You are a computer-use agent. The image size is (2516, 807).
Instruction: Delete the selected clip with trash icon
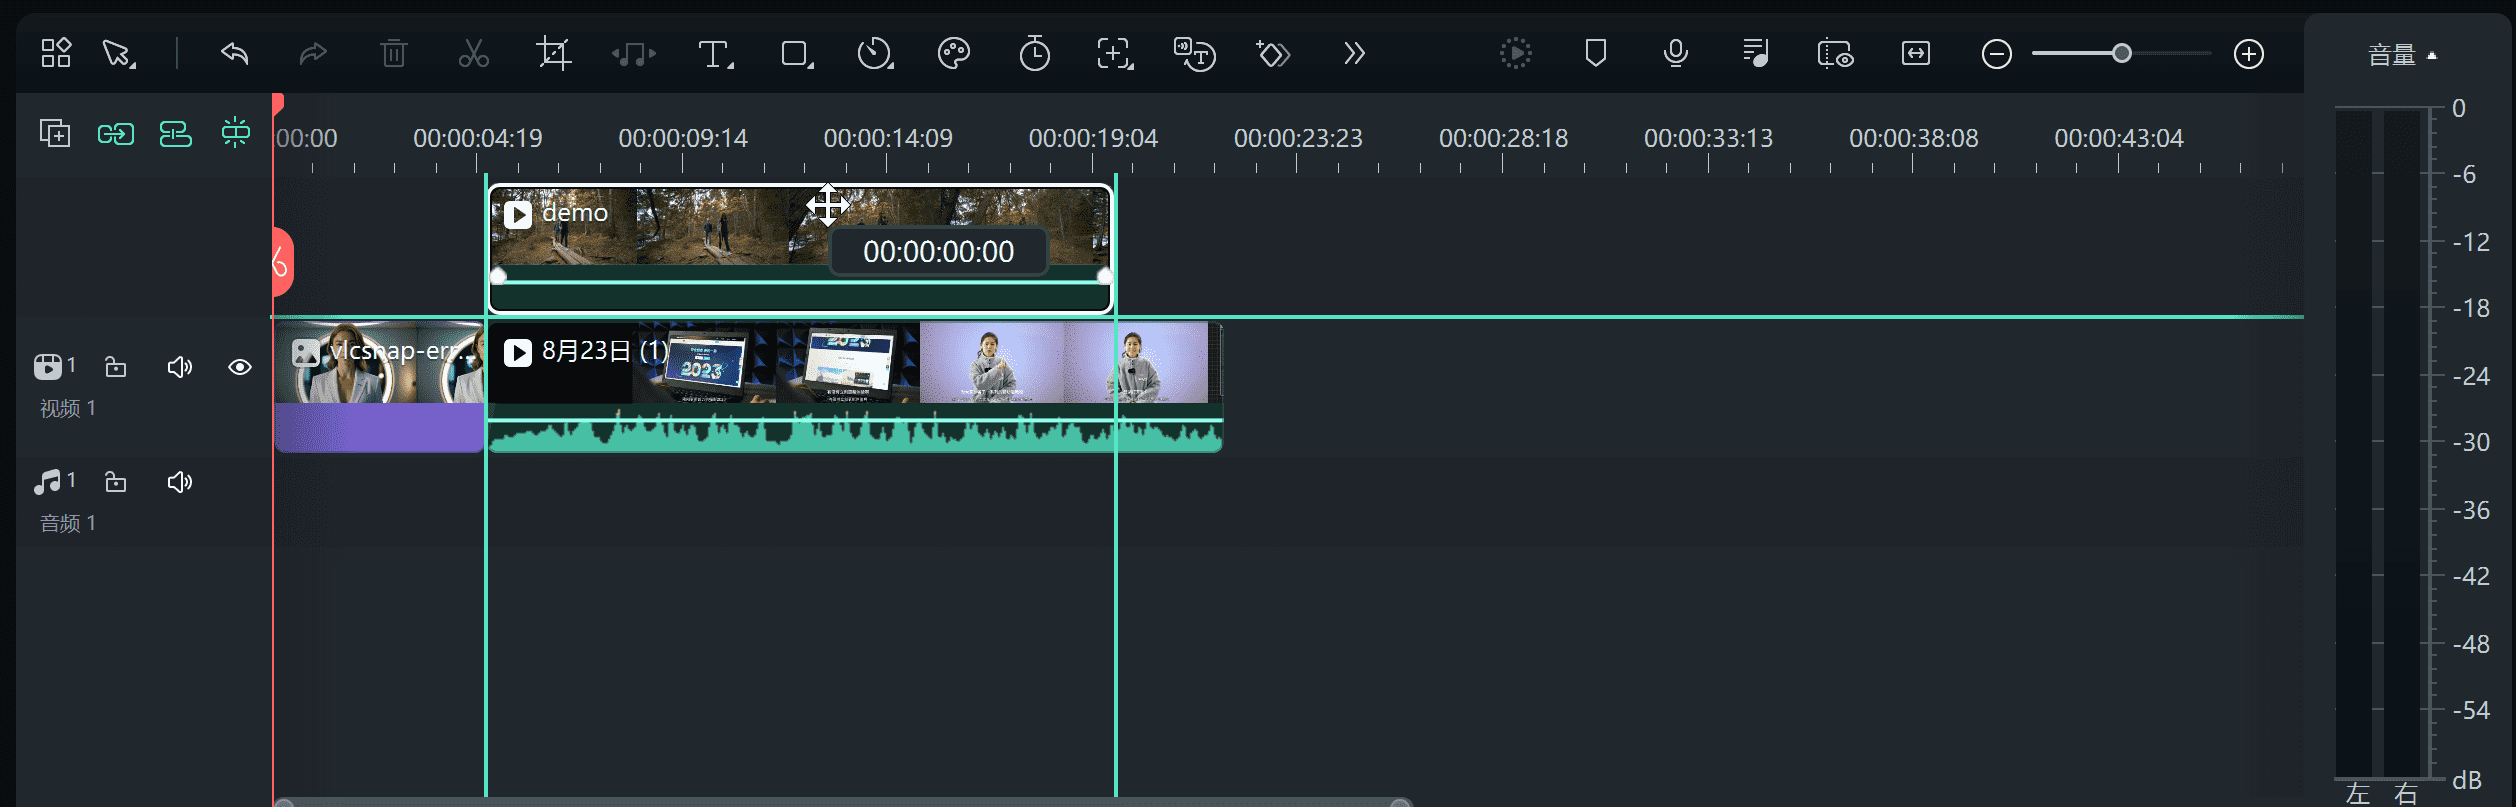[394, 53]
